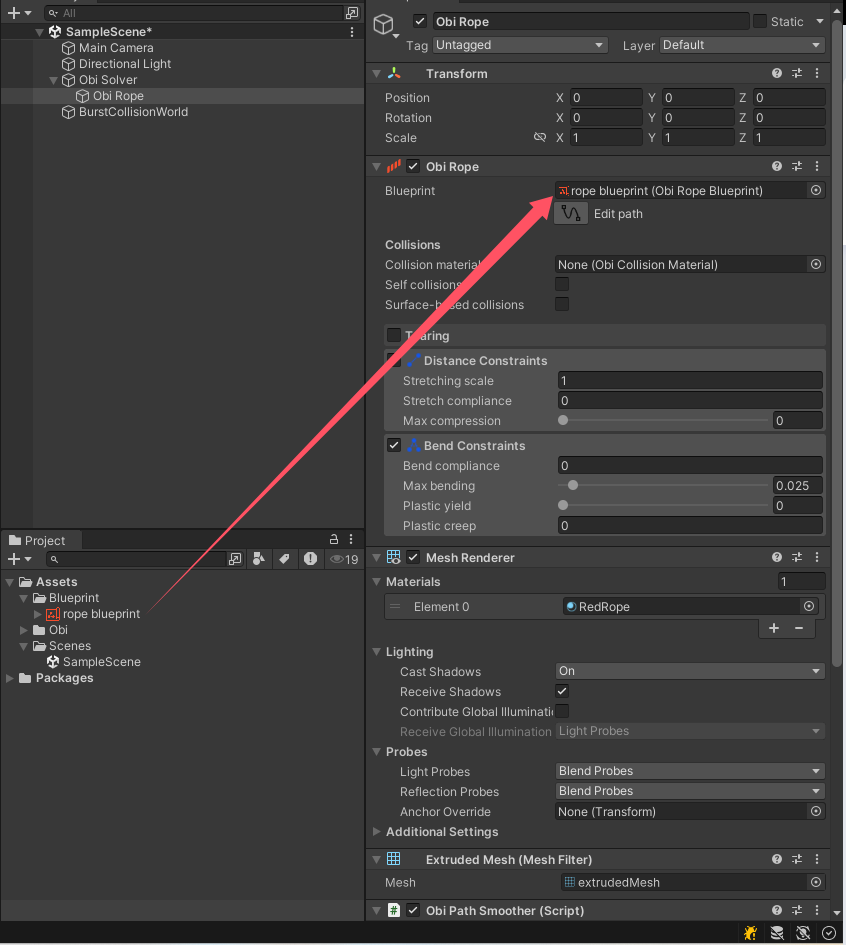The height and width of the screenshot is (945, 846).
Task: Toggle the Static checkbox
Action: click(x=760, y=22)
